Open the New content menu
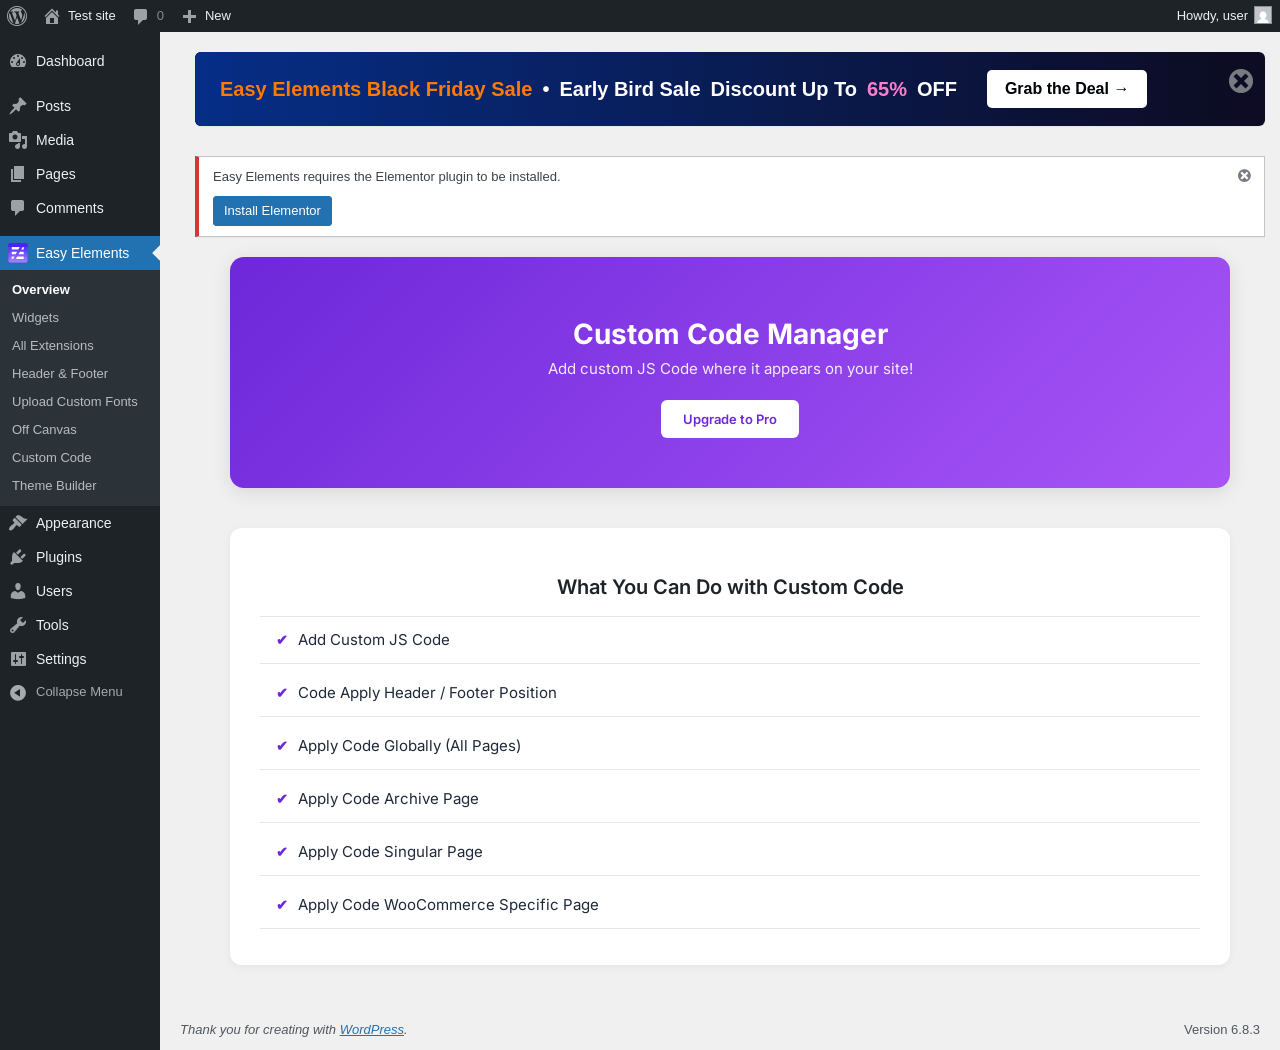Screen dimensions: 1280x1050 [207, 16]
